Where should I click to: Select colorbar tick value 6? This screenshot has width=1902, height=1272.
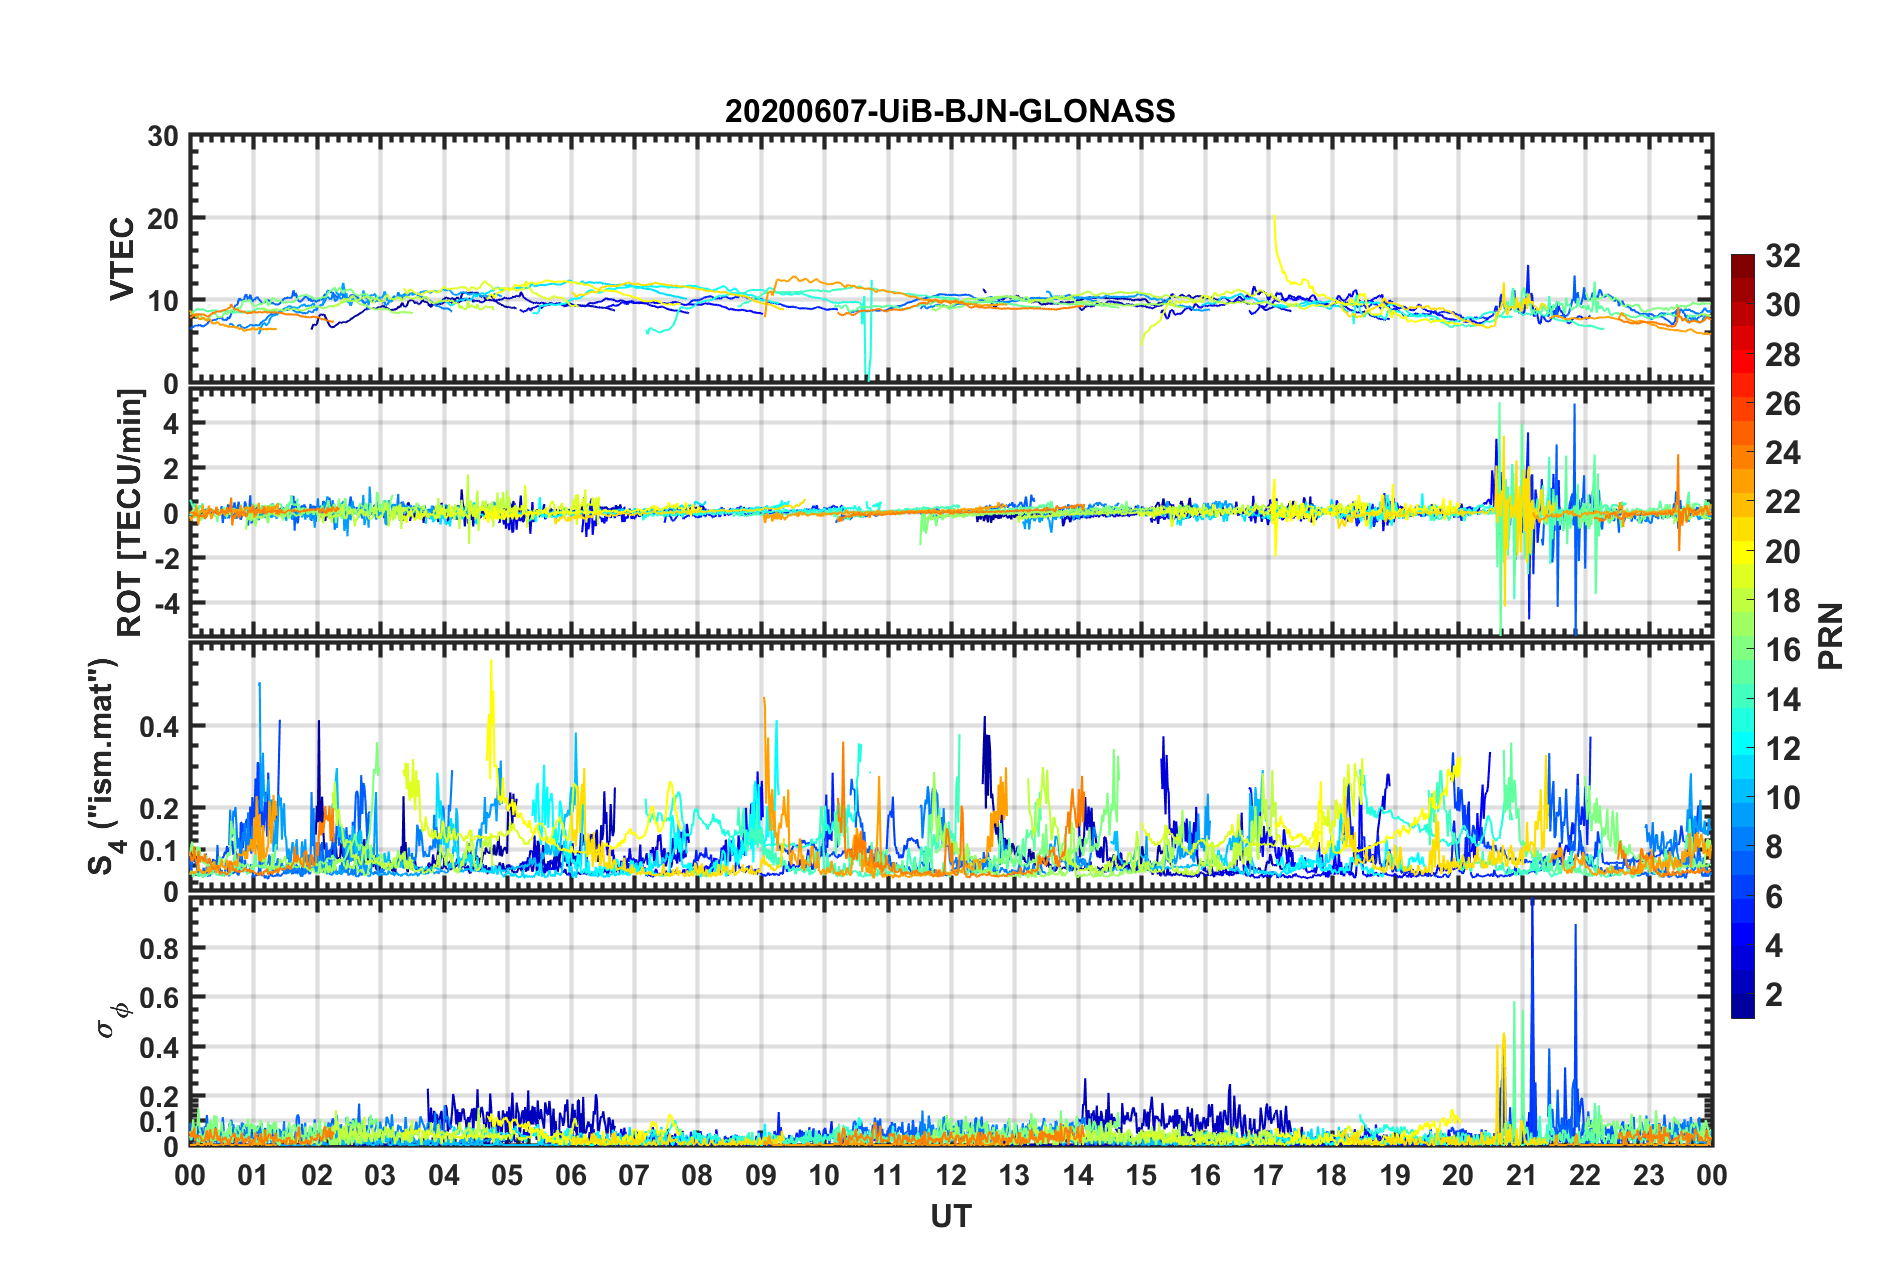1774,897
